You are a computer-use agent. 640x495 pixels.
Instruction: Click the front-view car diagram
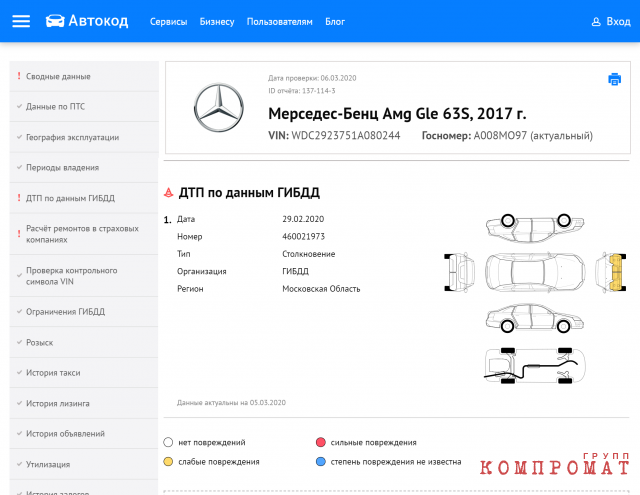click(x=460, y=272)
